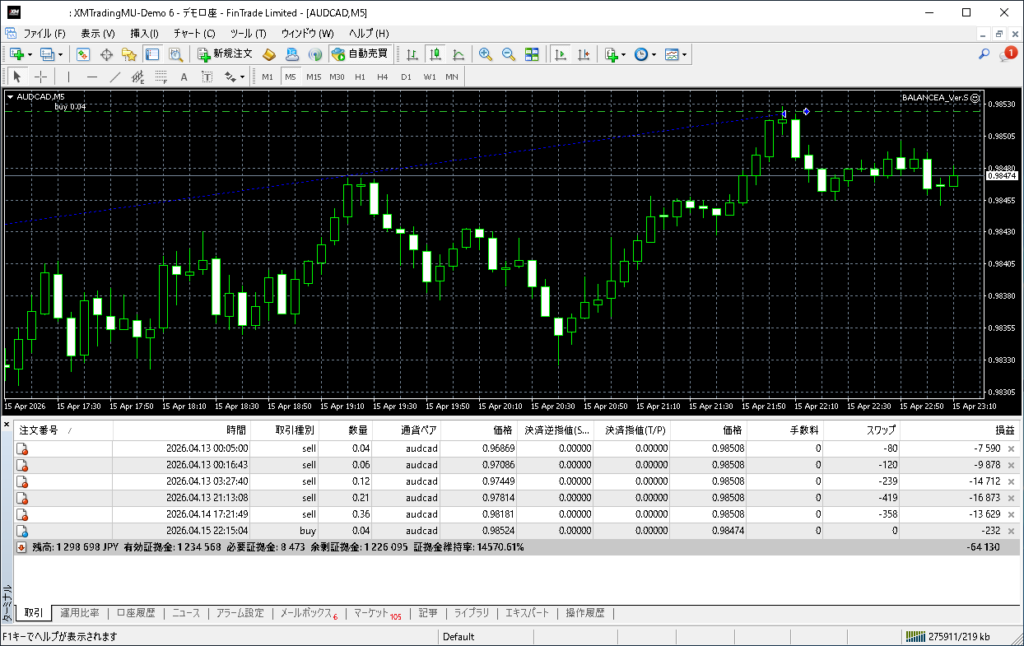
Task: Select the trendline drawing tool
Action: 115,77
